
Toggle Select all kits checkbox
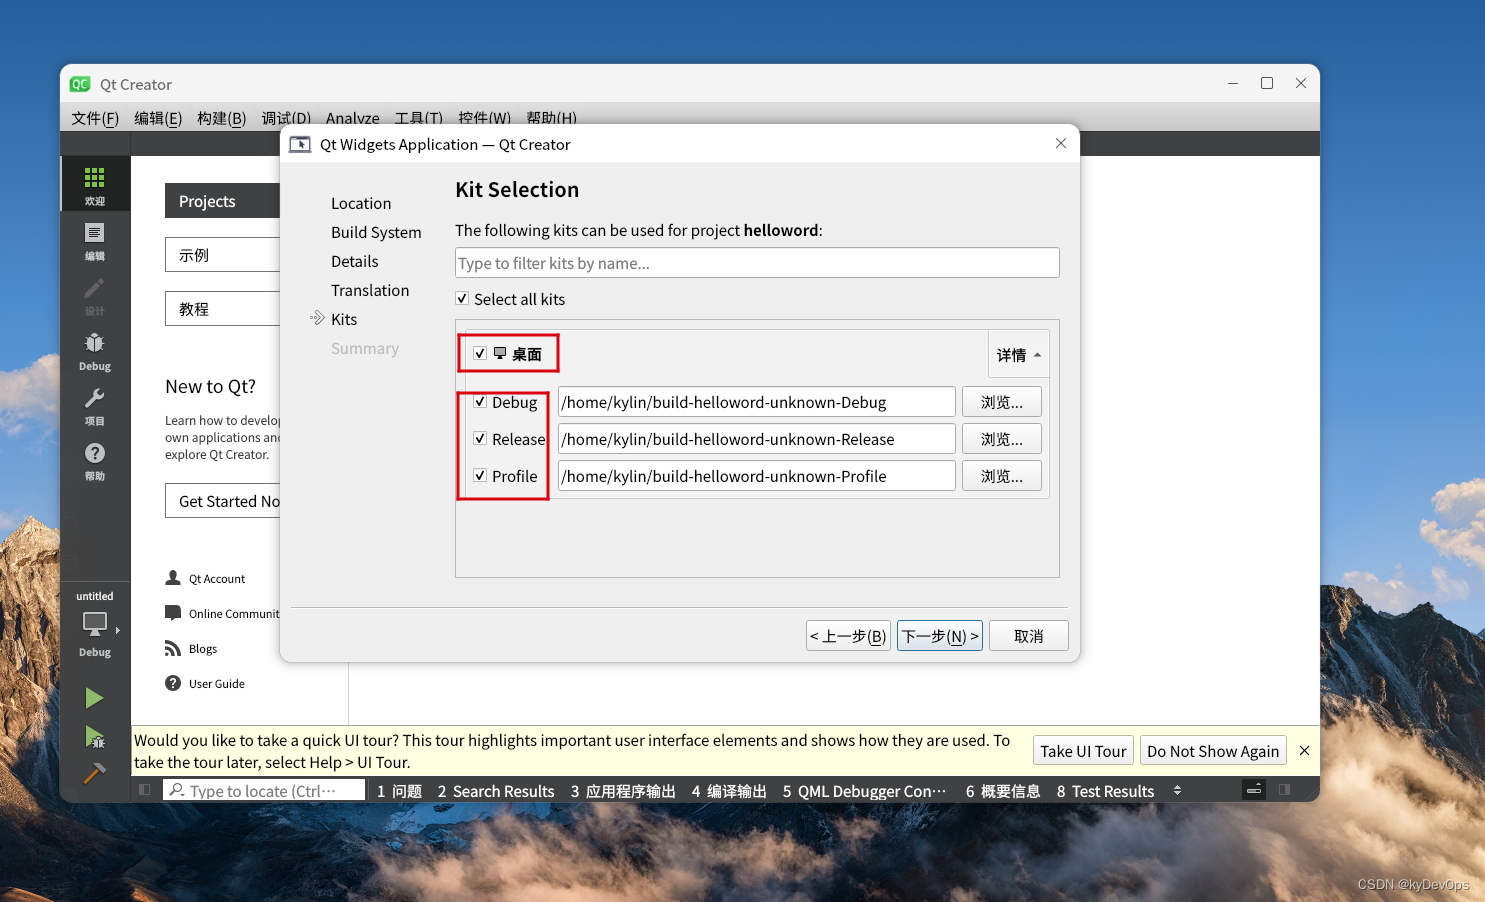click(x=462, y=298)
